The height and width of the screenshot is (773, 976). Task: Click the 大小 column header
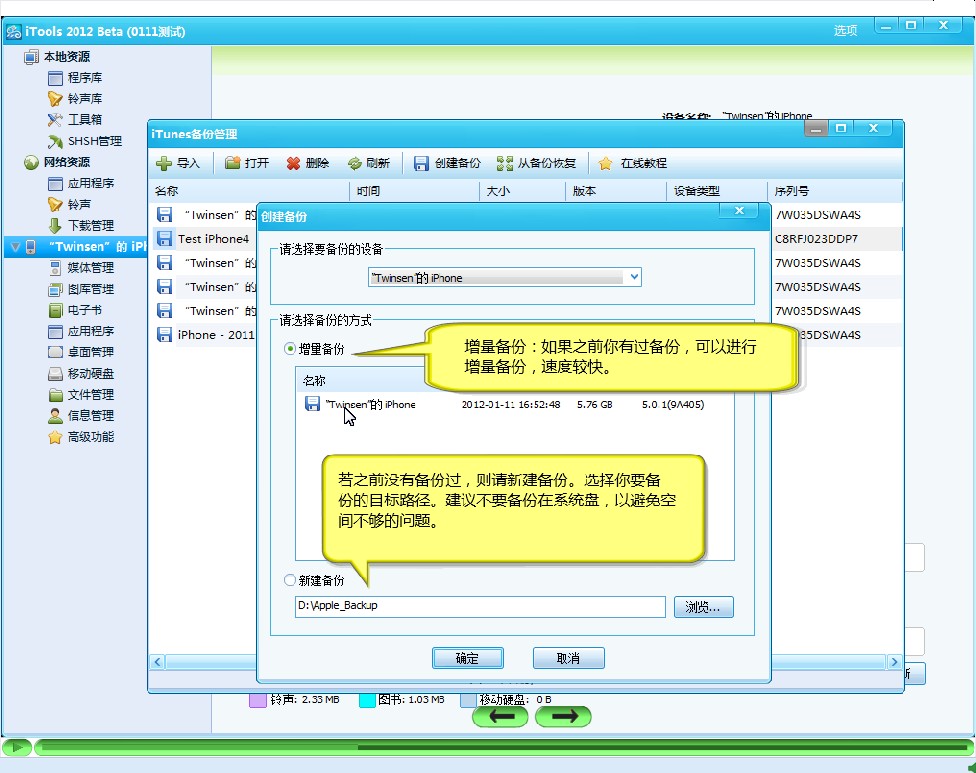click(522, 191)
